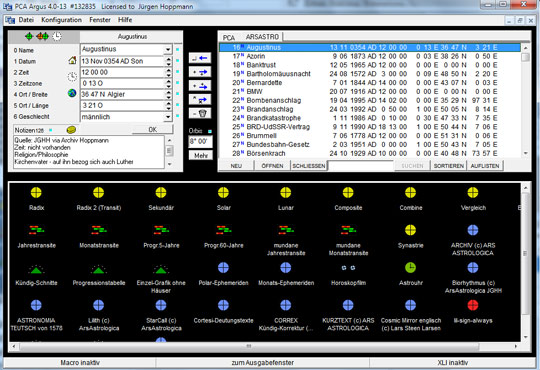Open the Konfiguration menu
Image resolution: width=540 pixels, height=370 pixels.
(61, 20)
